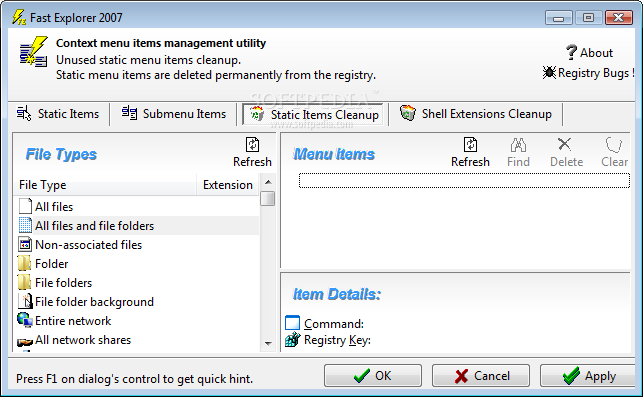Click the Delete X tool in Menu Items
Screen dimensions: 643x397
(566, 152)
